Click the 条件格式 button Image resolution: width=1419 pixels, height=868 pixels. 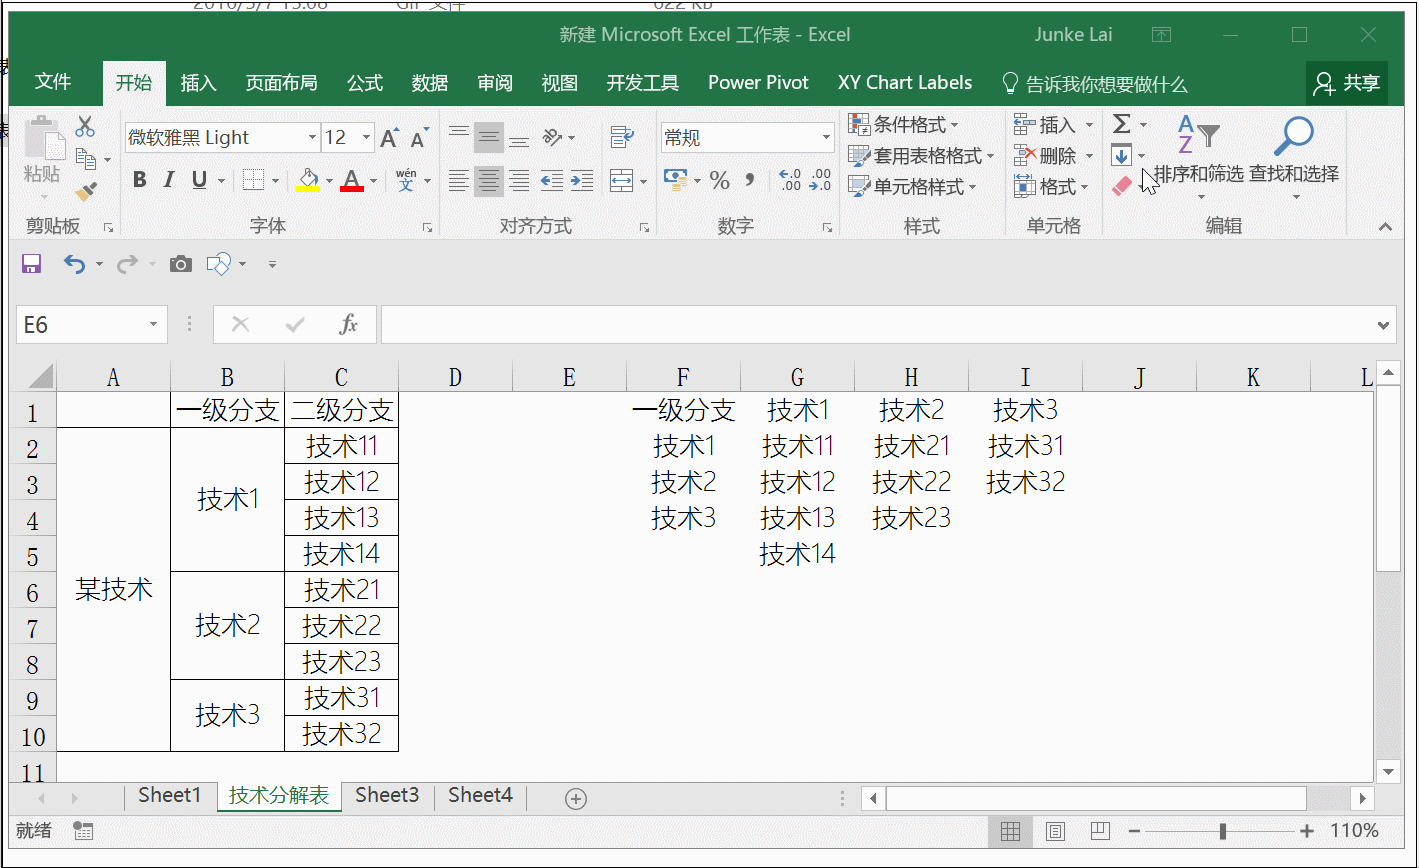pos(904,125)
